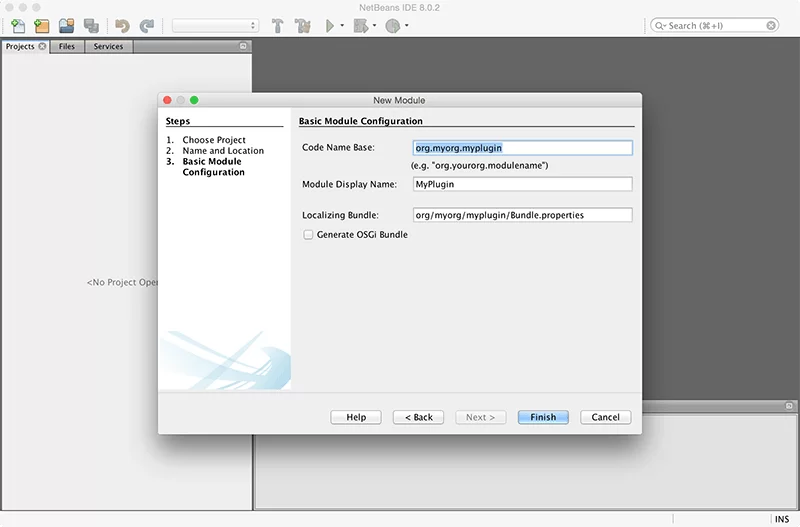The width and height of the screenshot is (800, 527).
Task: Click the search magnifier icon
Action: click(x=660, y=26)
